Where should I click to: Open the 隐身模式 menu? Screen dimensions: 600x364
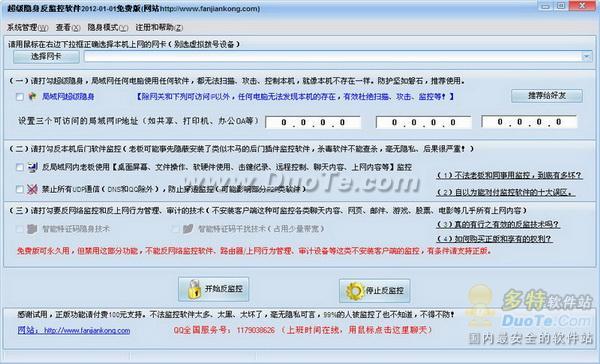(108, 28)
